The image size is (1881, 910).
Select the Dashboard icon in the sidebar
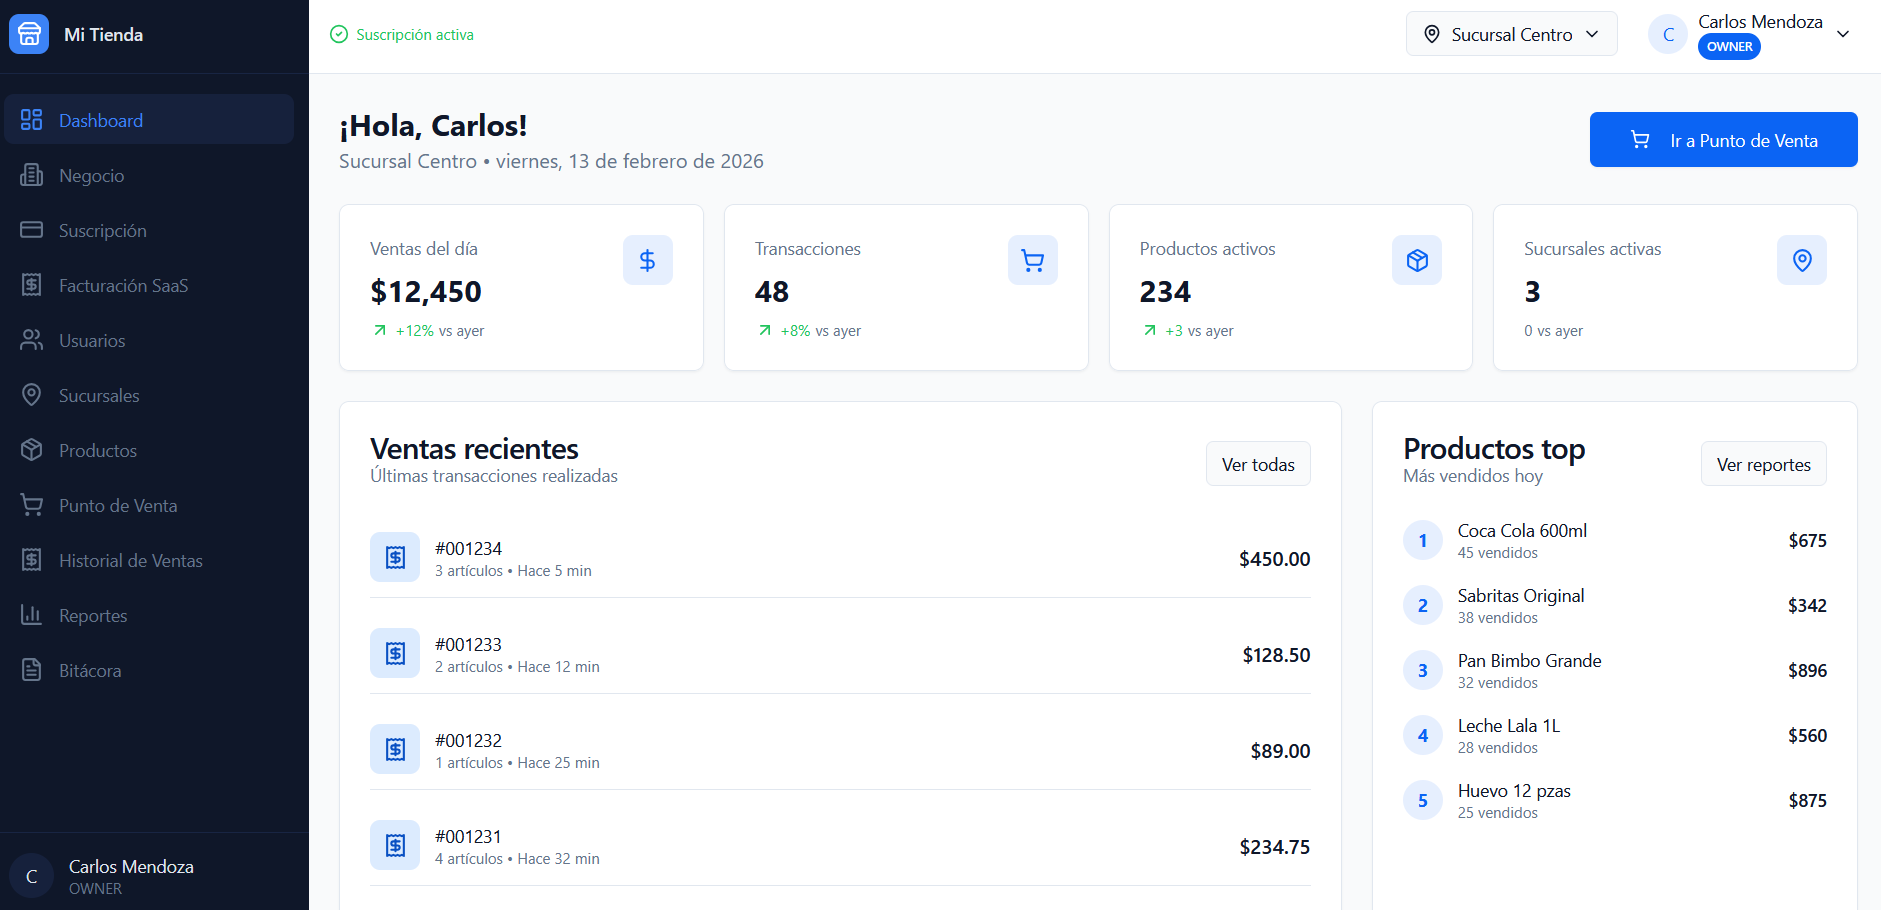click(x=31, y=119)
